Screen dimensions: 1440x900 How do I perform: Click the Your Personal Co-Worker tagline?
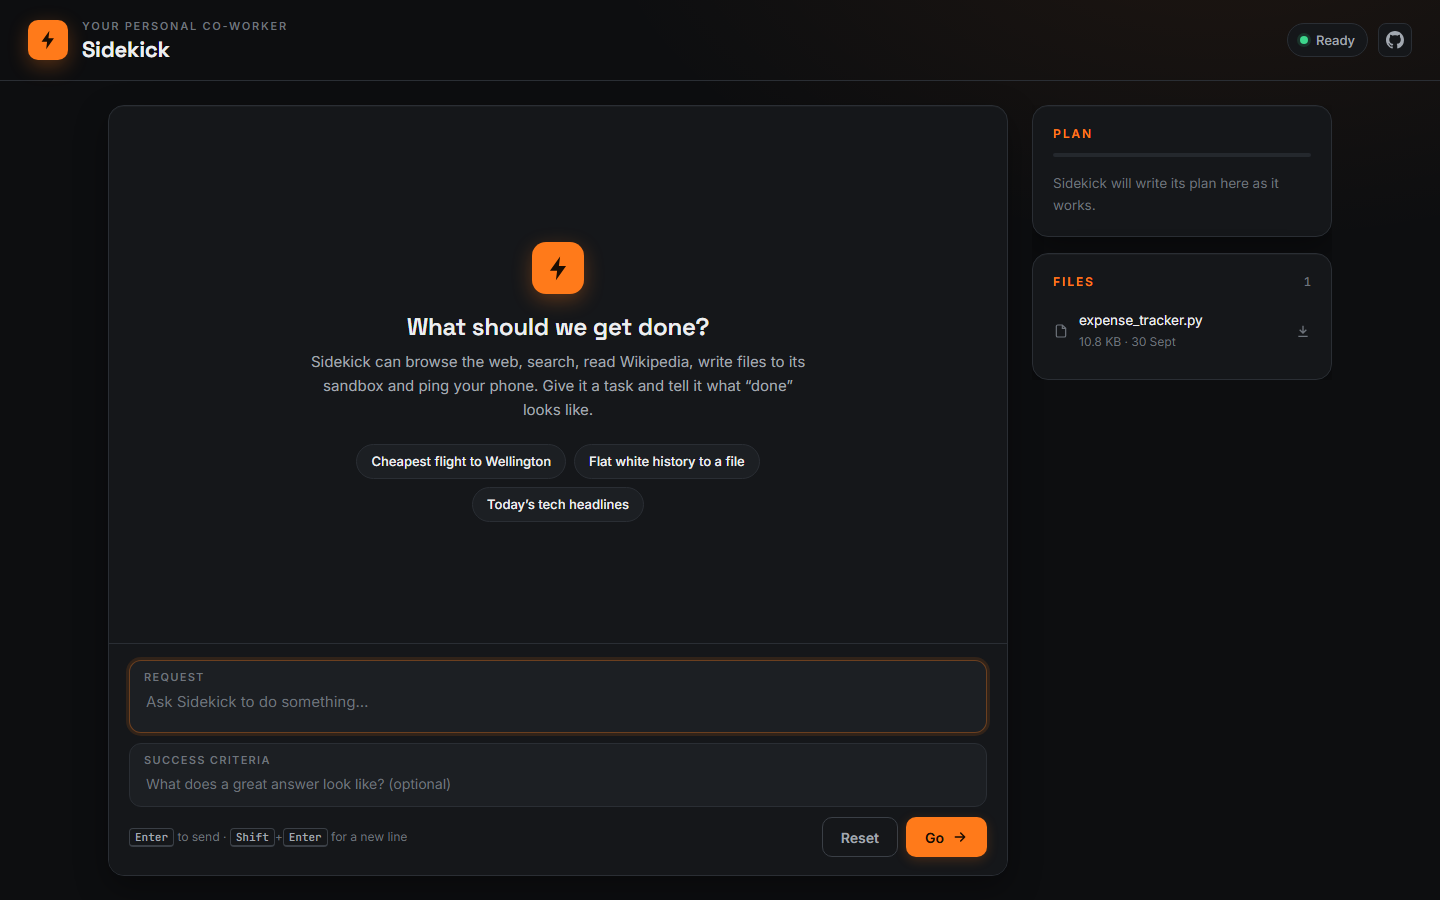click(185, 26)
